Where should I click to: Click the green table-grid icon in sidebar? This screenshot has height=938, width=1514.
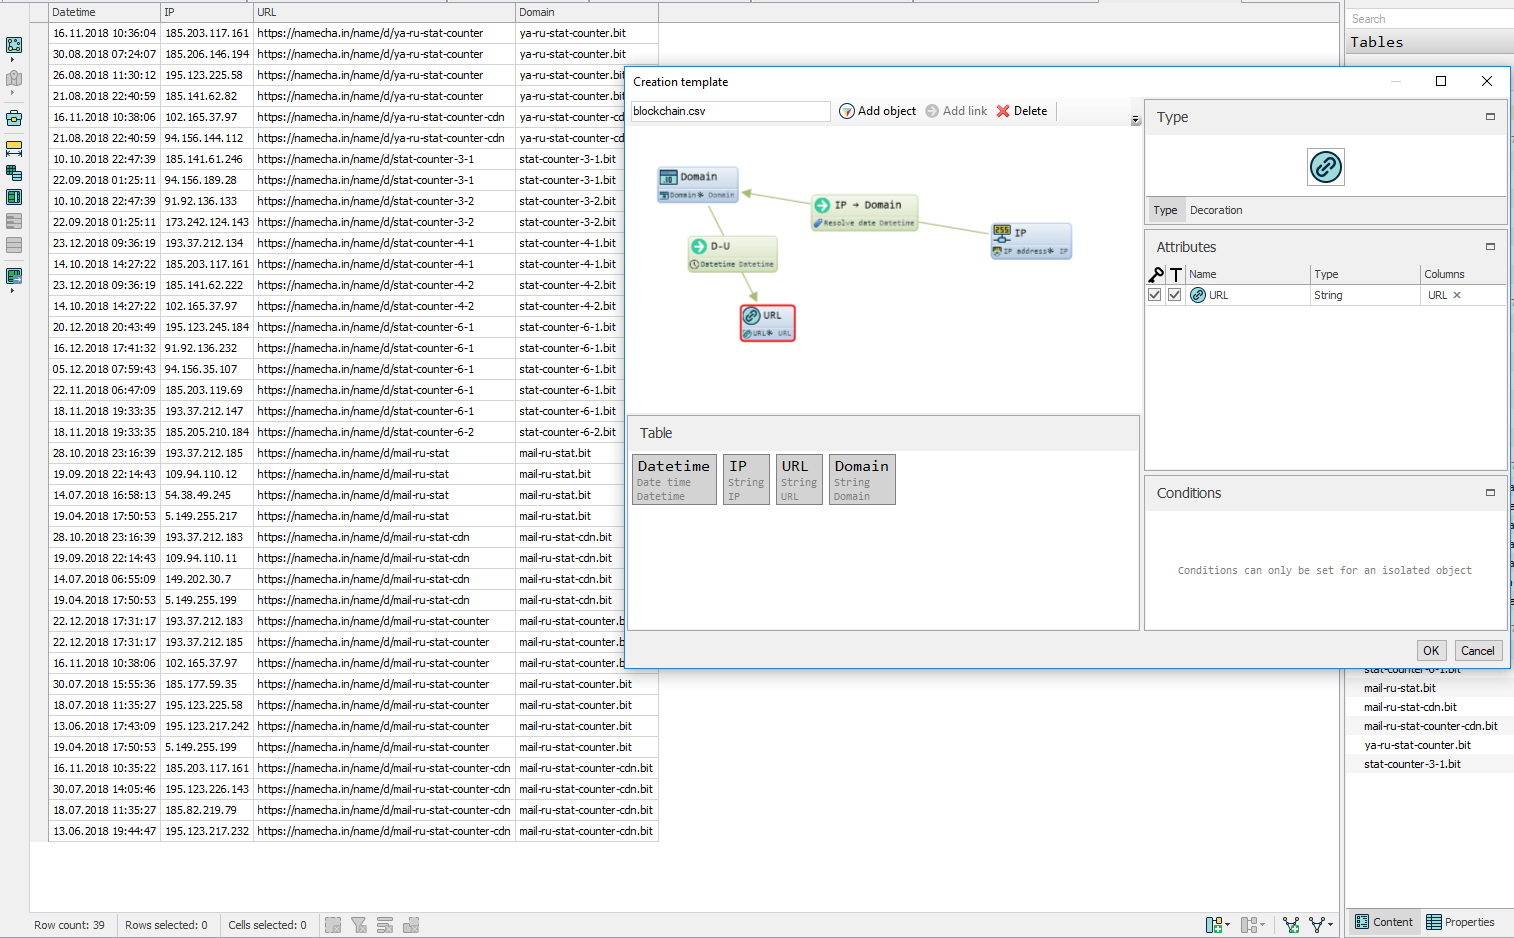[14, 173]
